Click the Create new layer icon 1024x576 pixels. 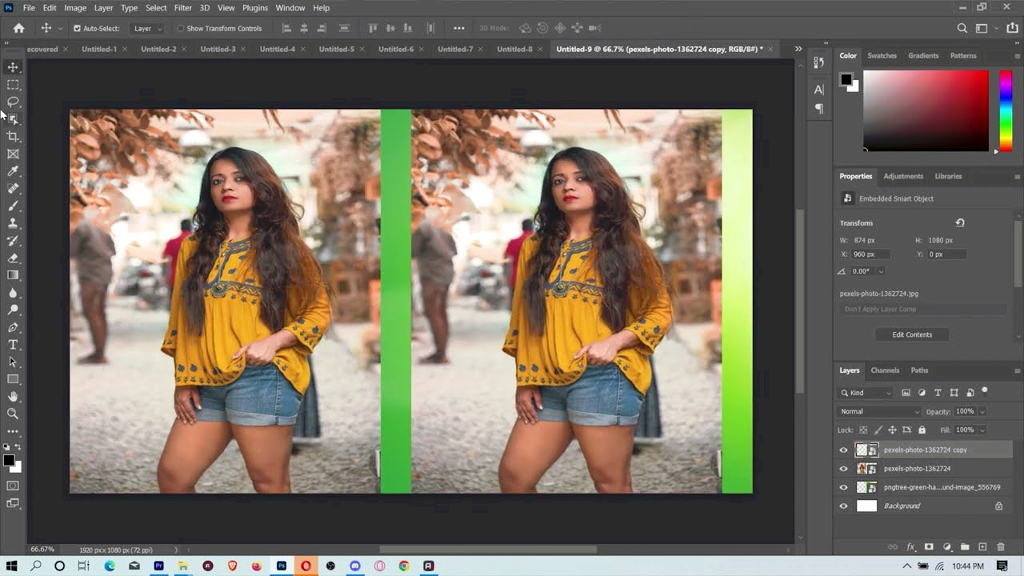(982, 547)
